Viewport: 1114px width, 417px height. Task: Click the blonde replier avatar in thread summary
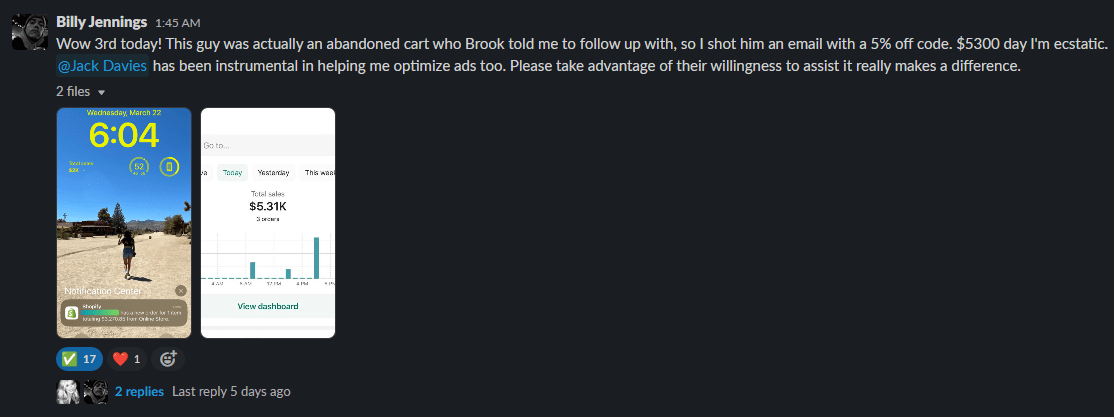point(67,391)
